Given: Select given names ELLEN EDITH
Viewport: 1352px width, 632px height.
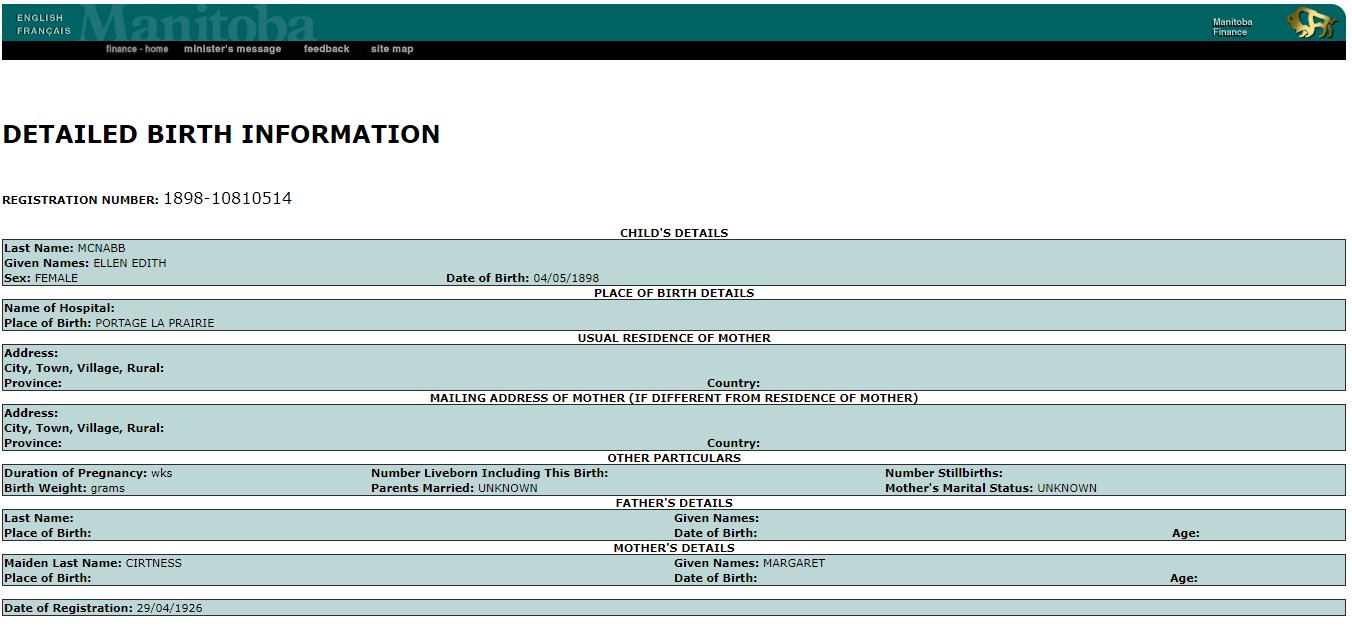Looking at the screenshot, I should click(130, 263).
